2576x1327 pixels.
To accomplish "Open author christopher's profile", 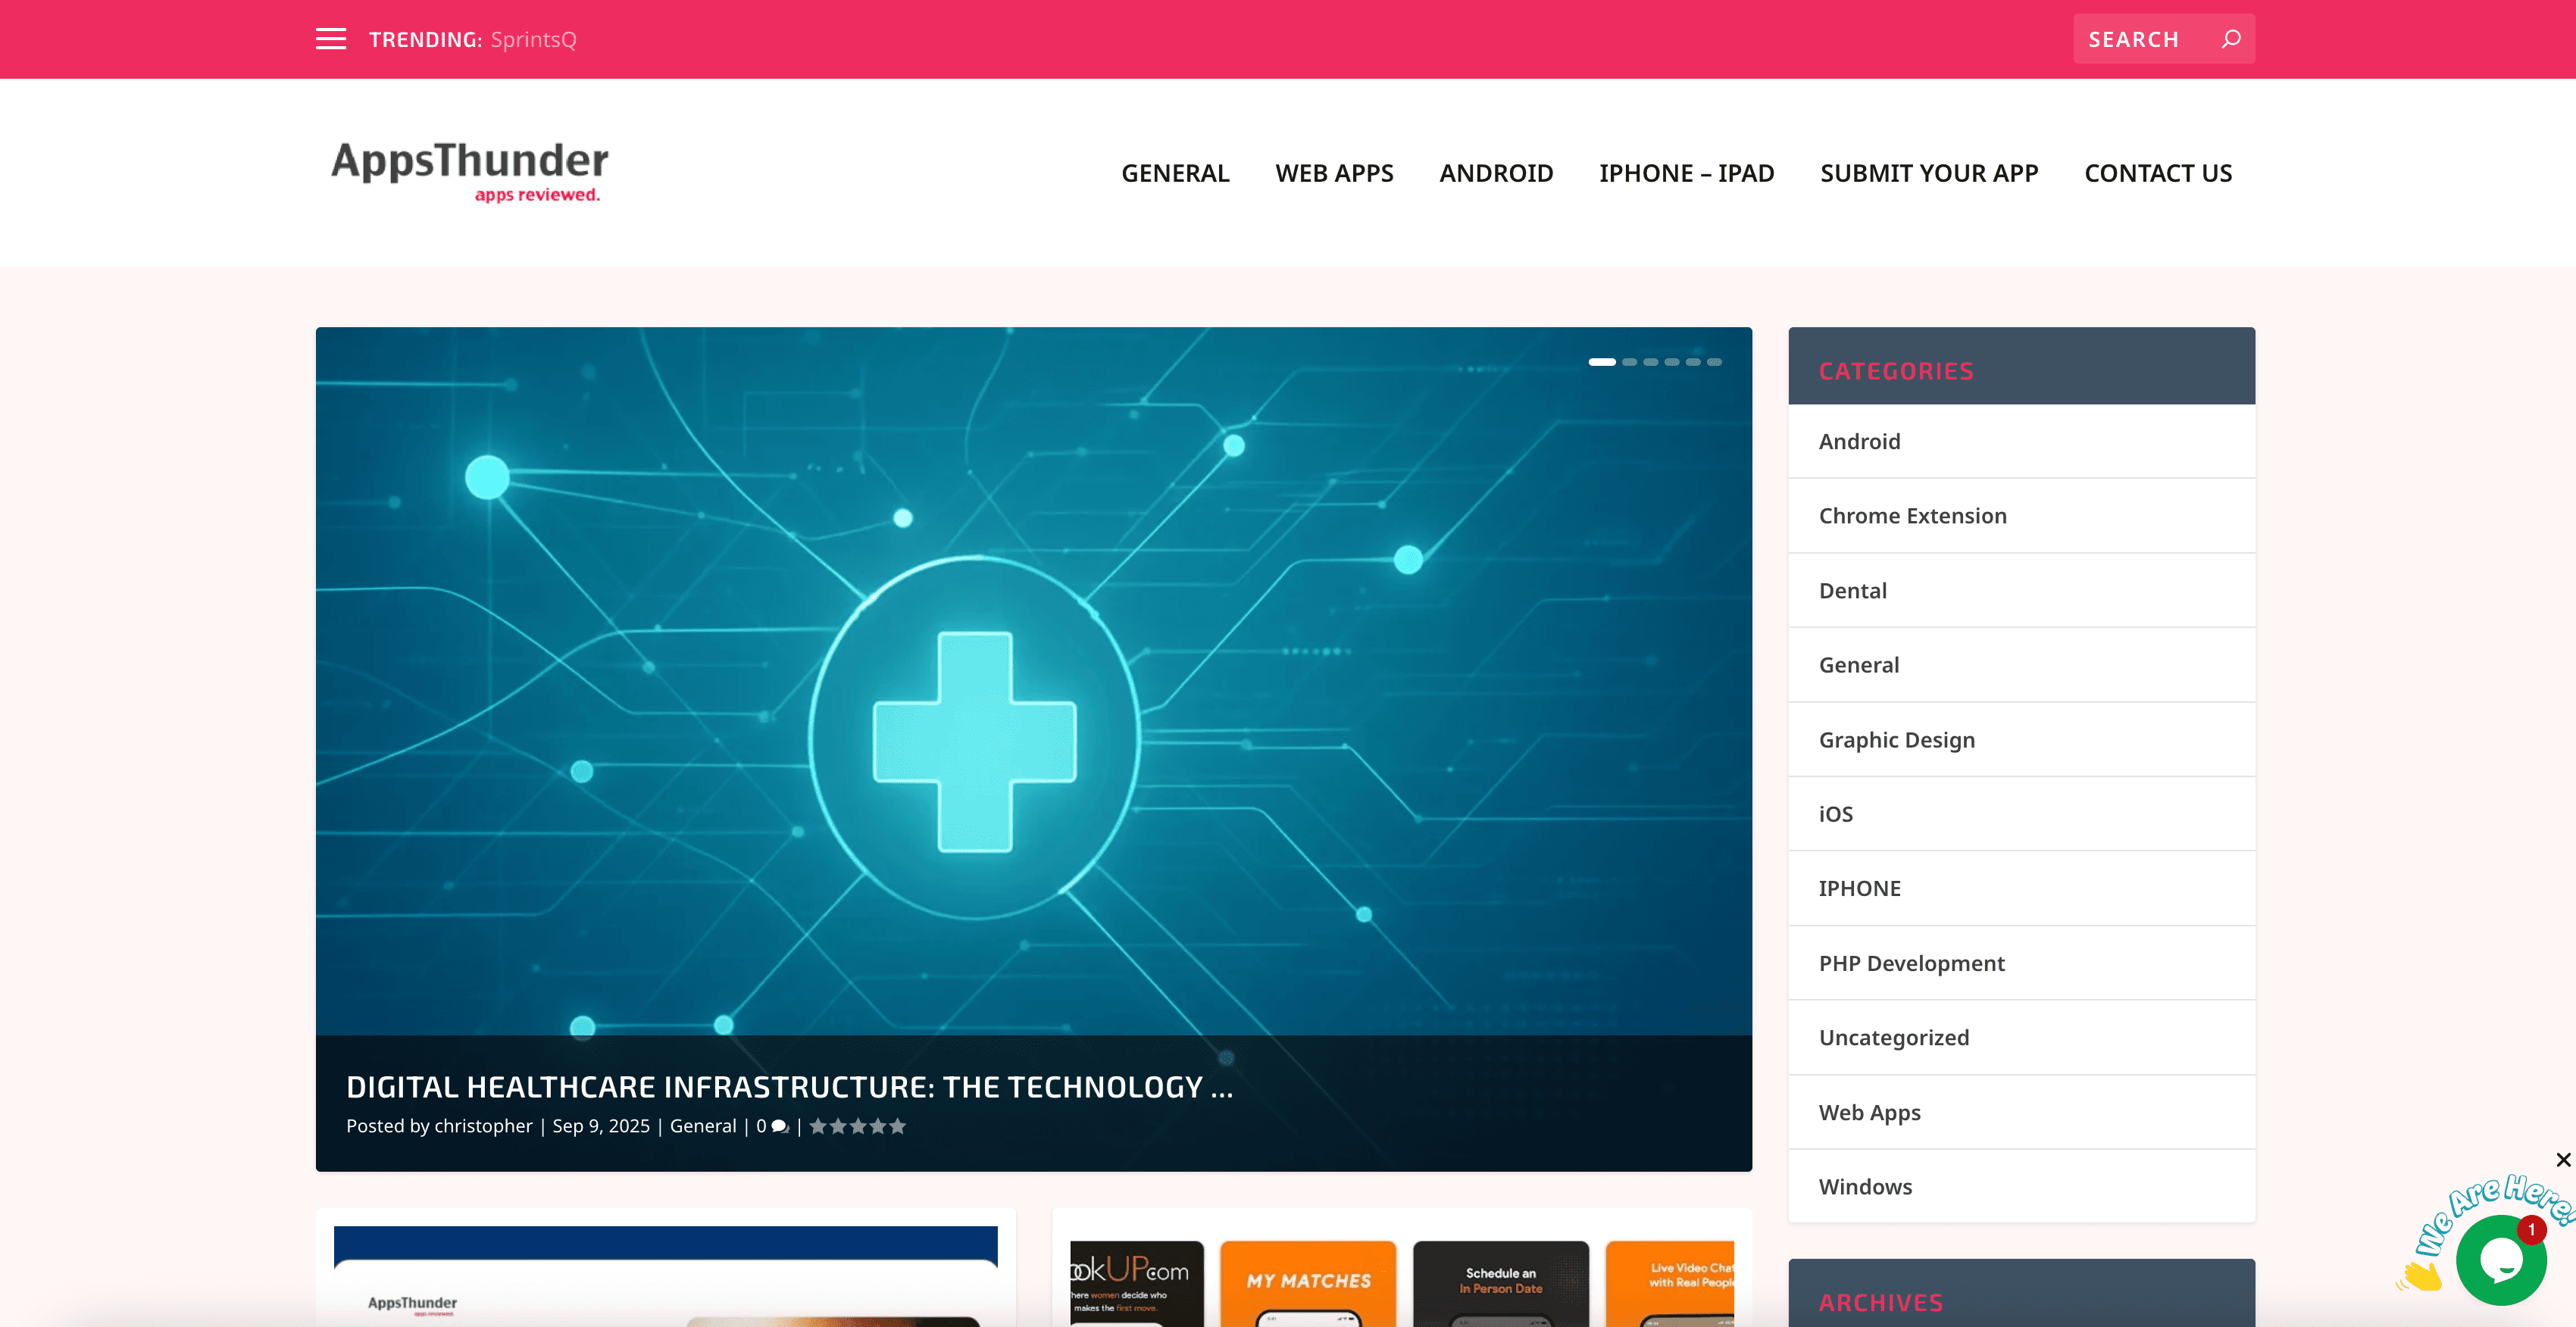I will (x=483, y=1126).
